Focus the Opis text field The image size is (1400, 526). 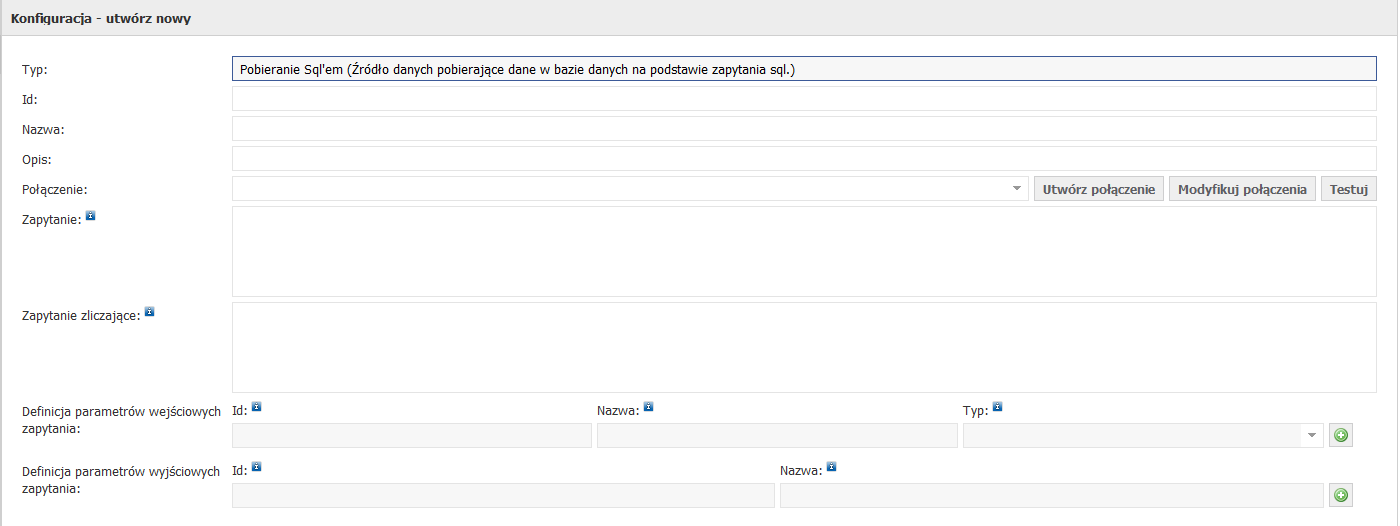pos(804,159)
